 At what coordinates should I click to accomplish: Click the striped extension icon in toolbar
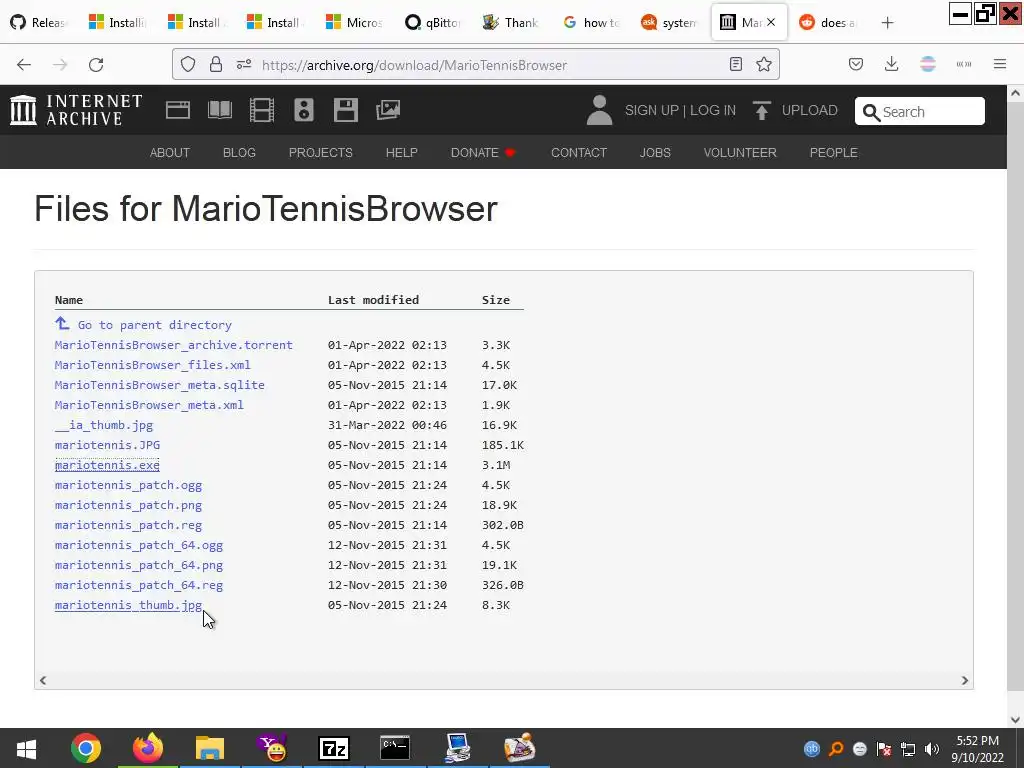(x=928, y=64)
